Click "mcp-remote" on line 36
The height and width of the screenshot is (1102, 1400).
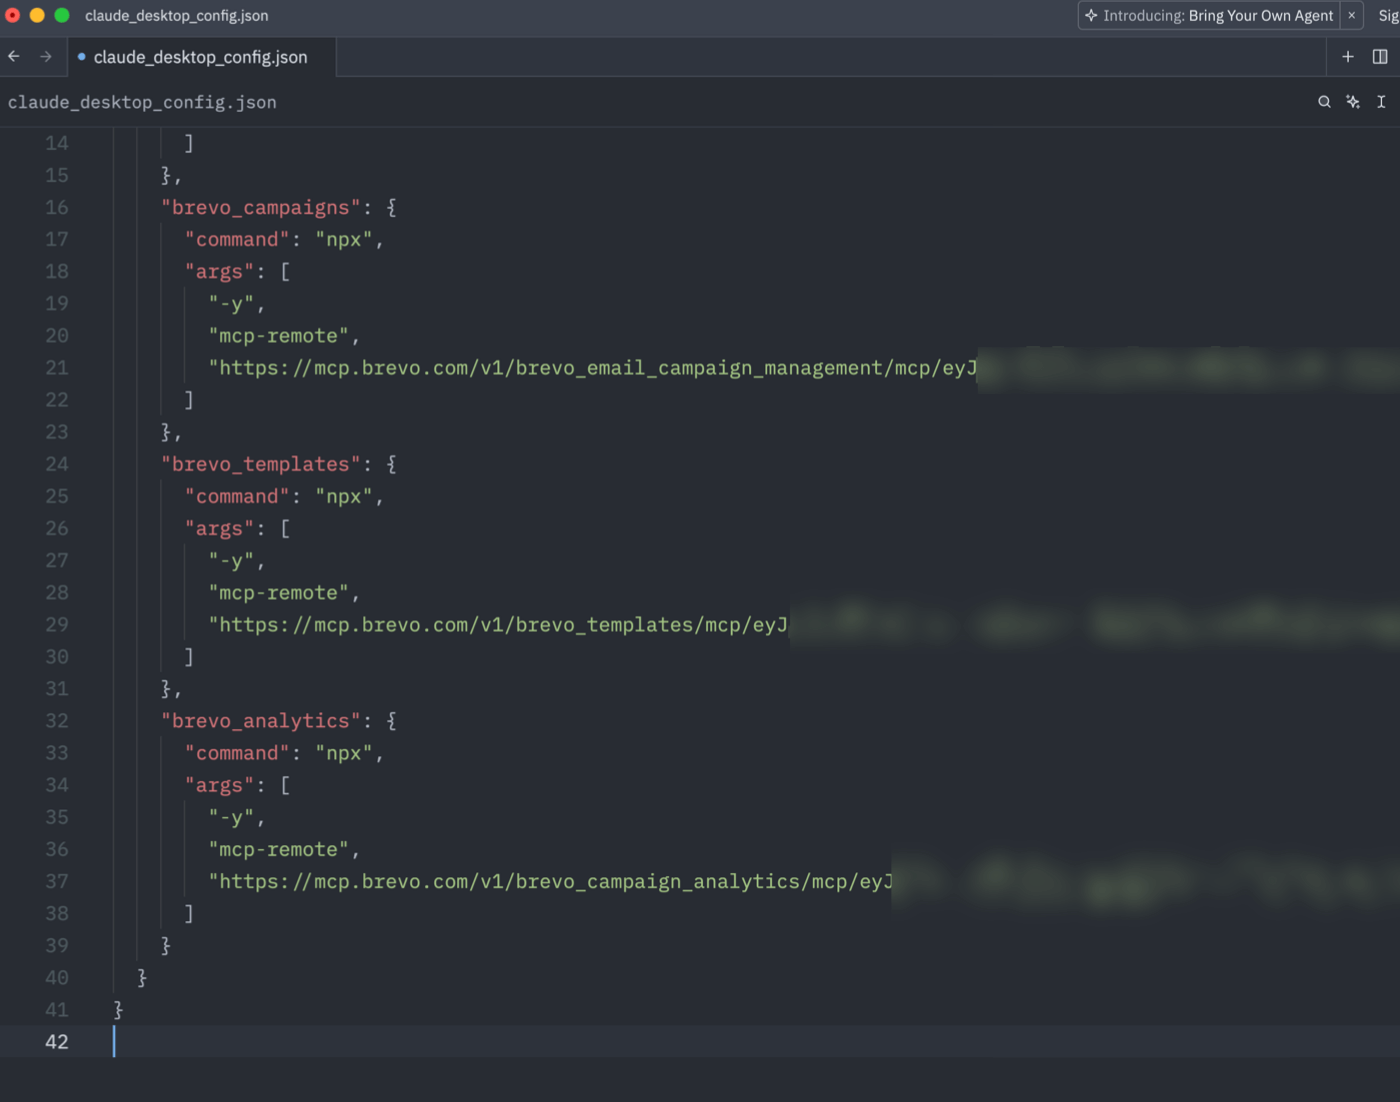click(278, 849)
